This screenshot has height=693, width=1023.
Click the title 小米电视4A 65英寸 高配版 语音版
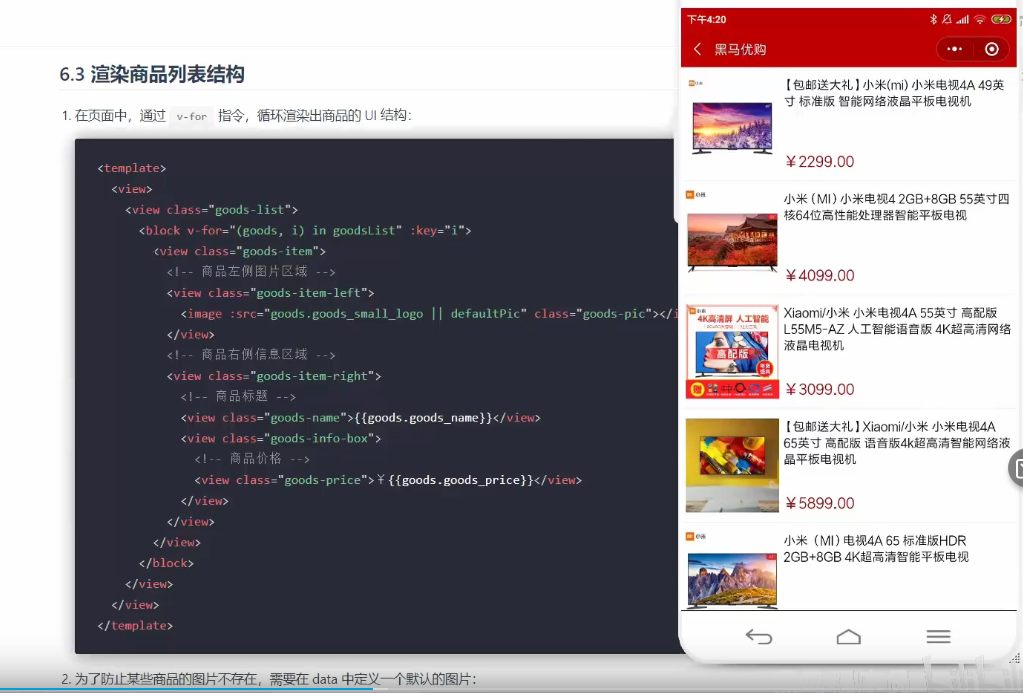(x=896, y=443)
